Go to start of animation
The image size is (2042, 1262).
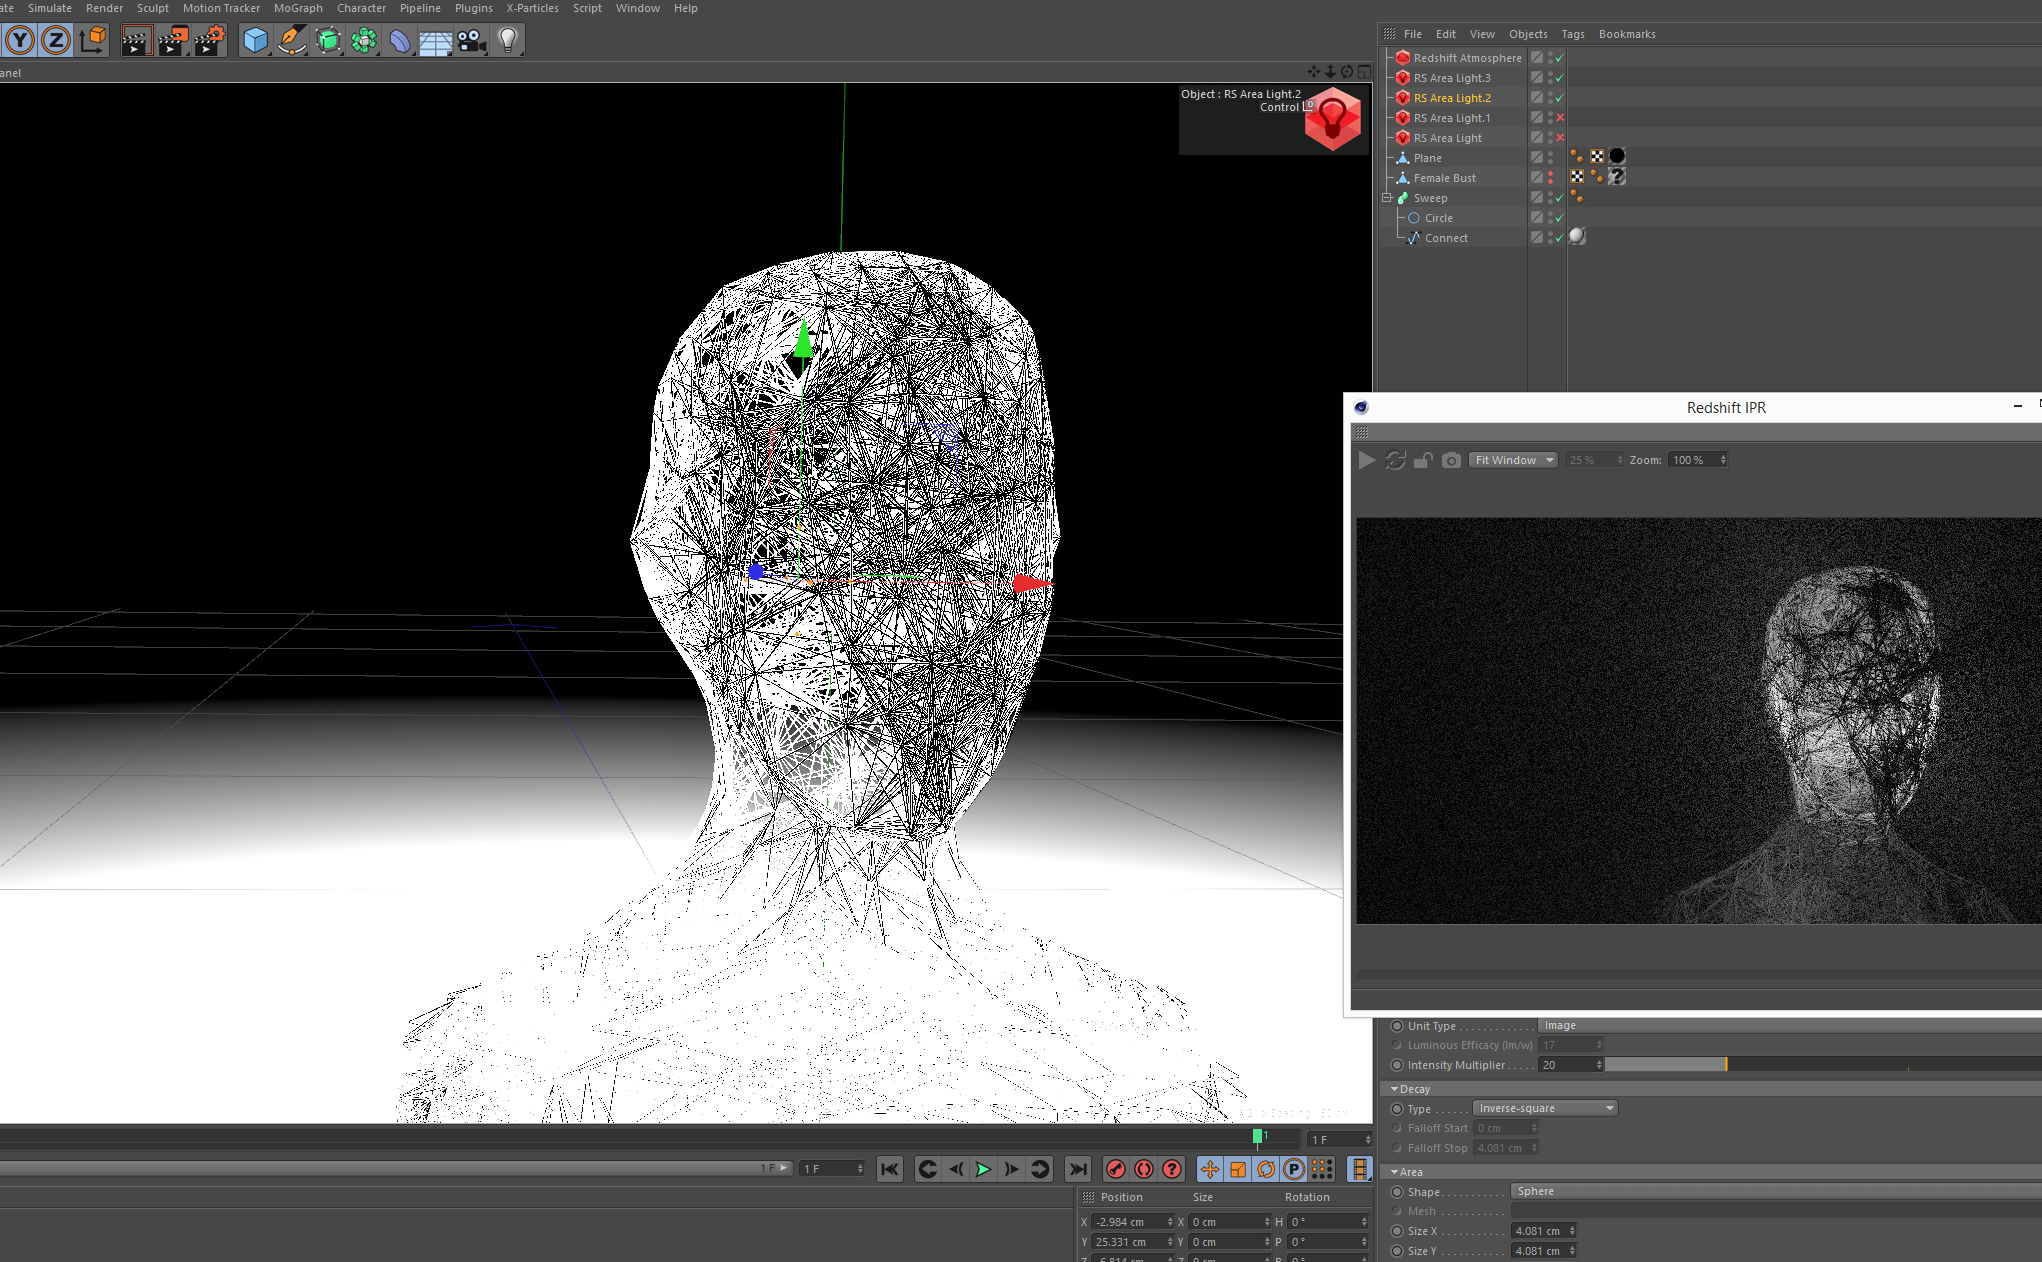pyautogui.click(x=890, y=1169)
